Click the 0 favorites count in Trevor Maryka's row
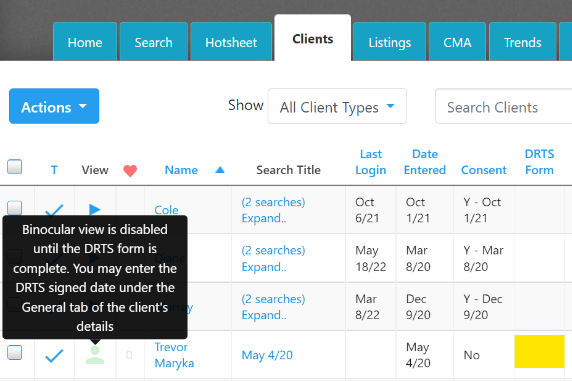The image size is (572, 381). coord(129,355)
